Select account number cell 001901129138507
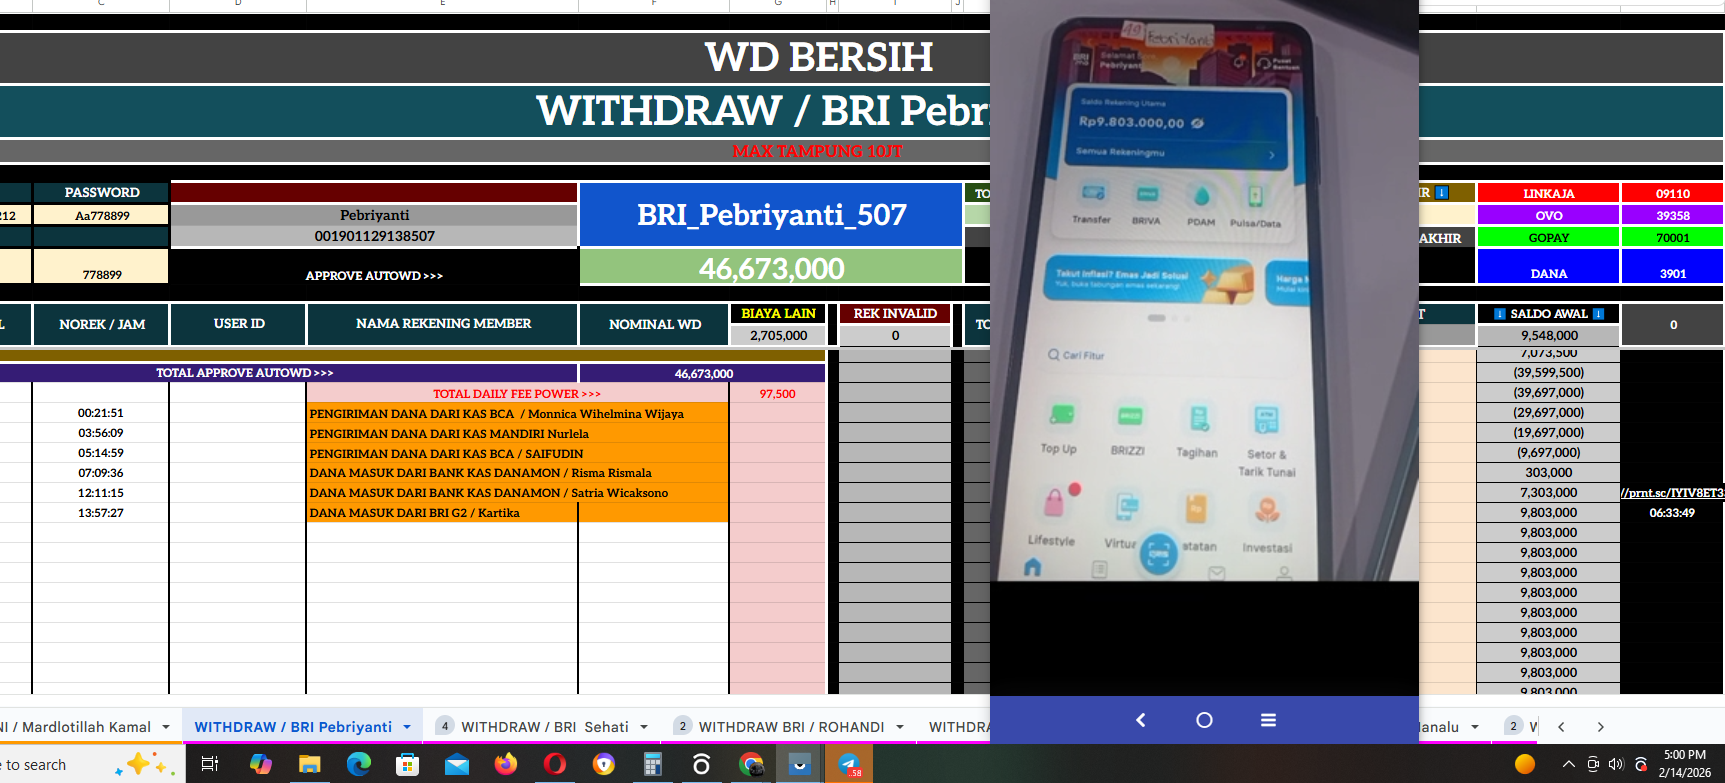 [374, 236]
